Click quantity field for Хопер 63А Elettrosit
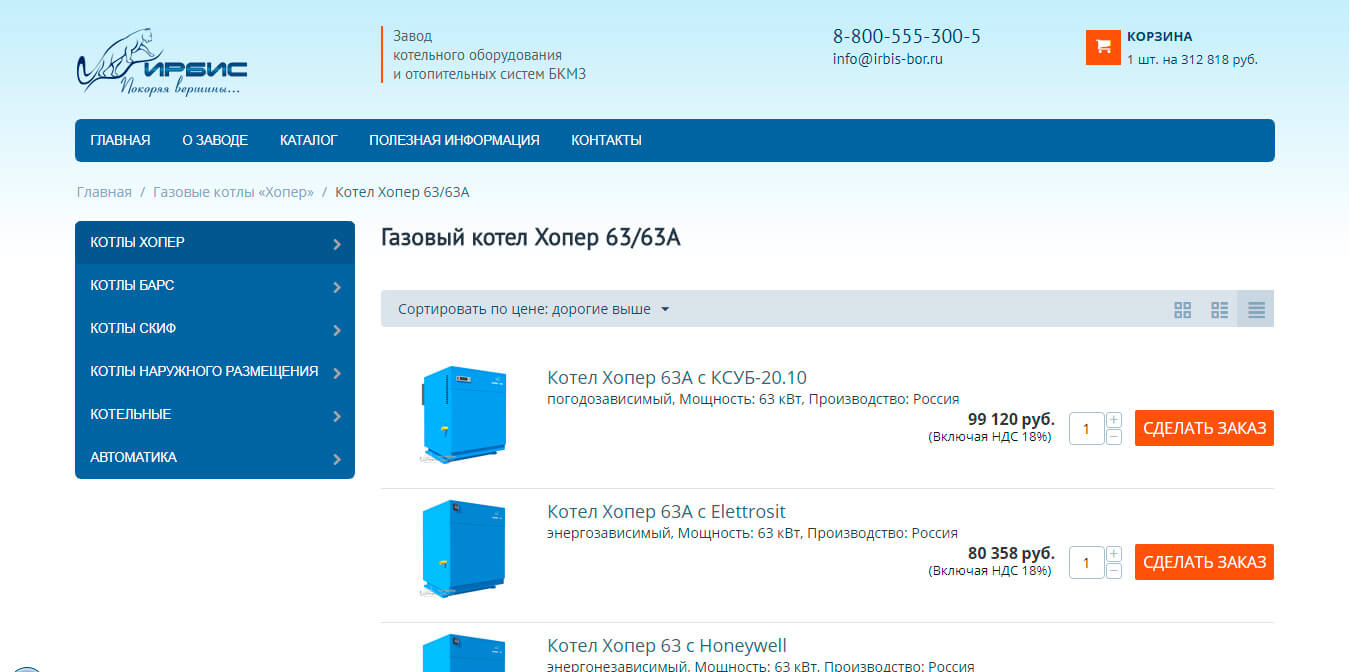 point(1086,563)
